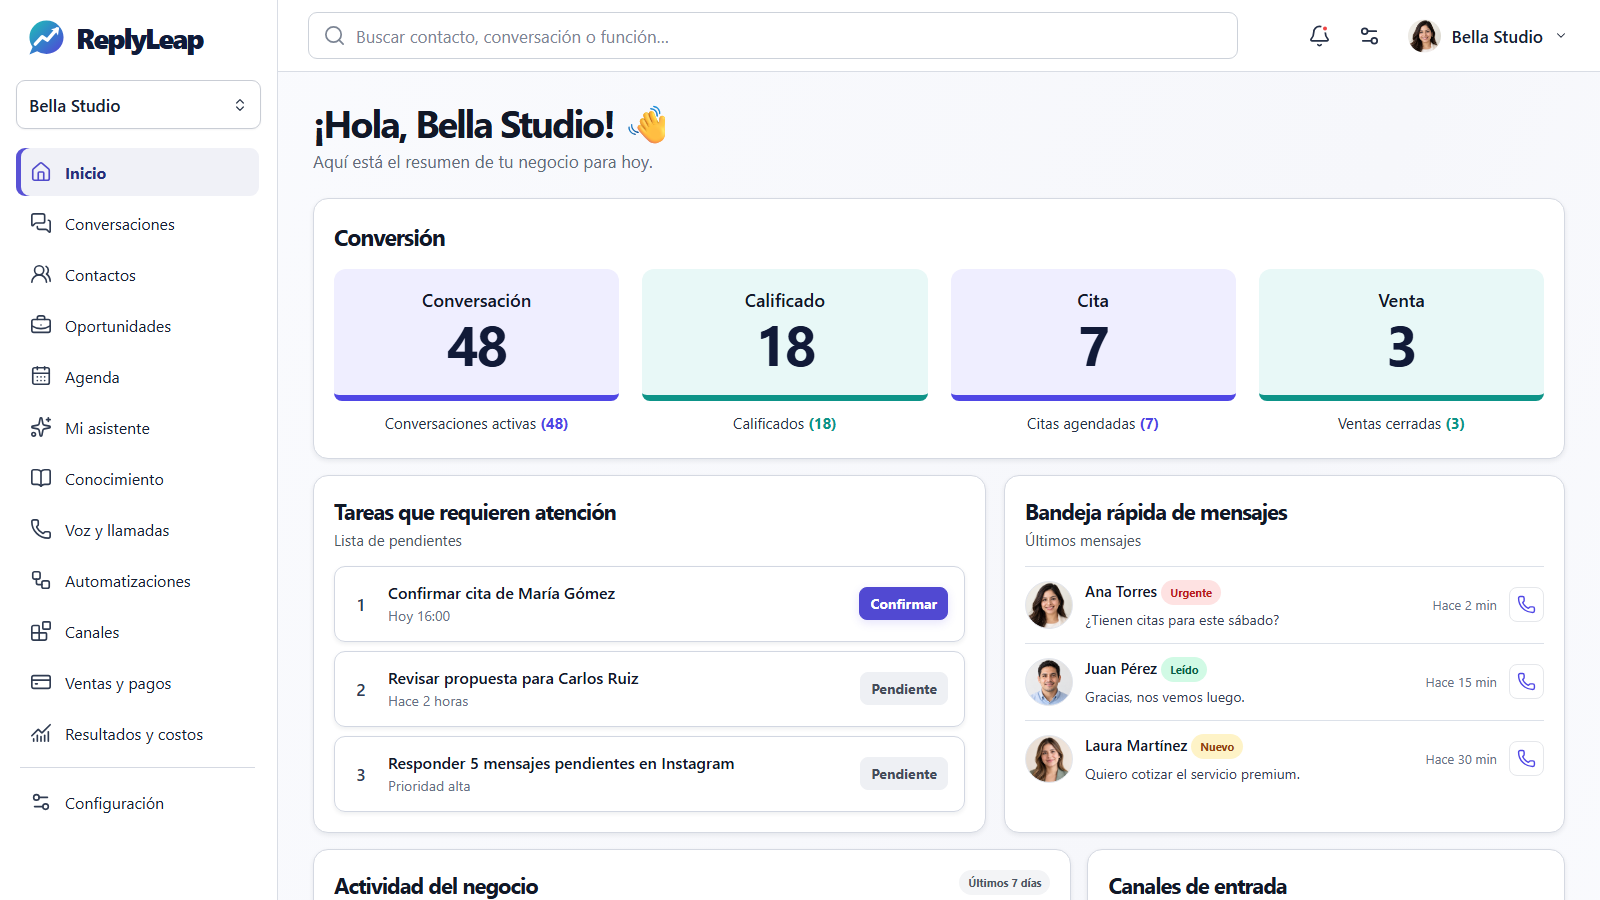
Task: Open Automatizaciones menu item
Action: click(x=138, y=580)
